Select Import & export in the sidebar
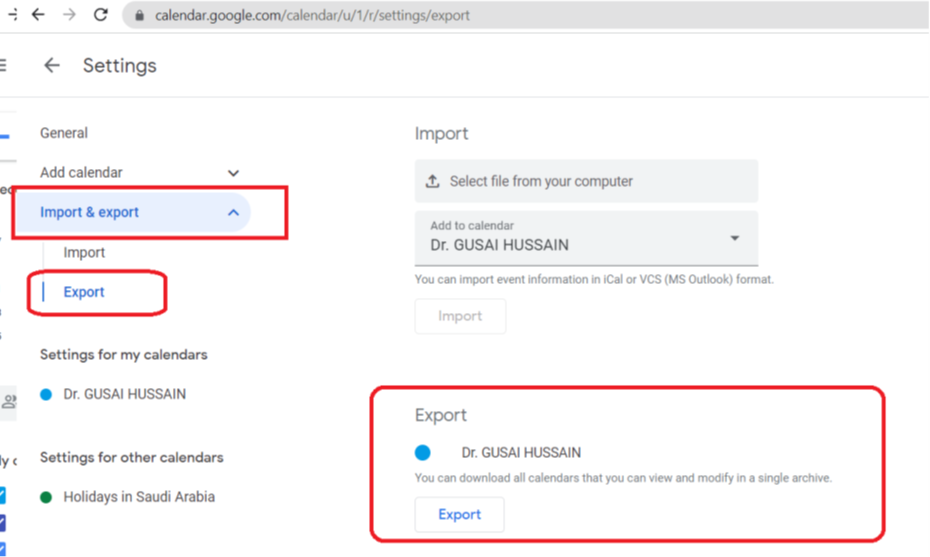The width and height of the screenshot is (930, 557). pyautogui.click(x=90, y=212)
